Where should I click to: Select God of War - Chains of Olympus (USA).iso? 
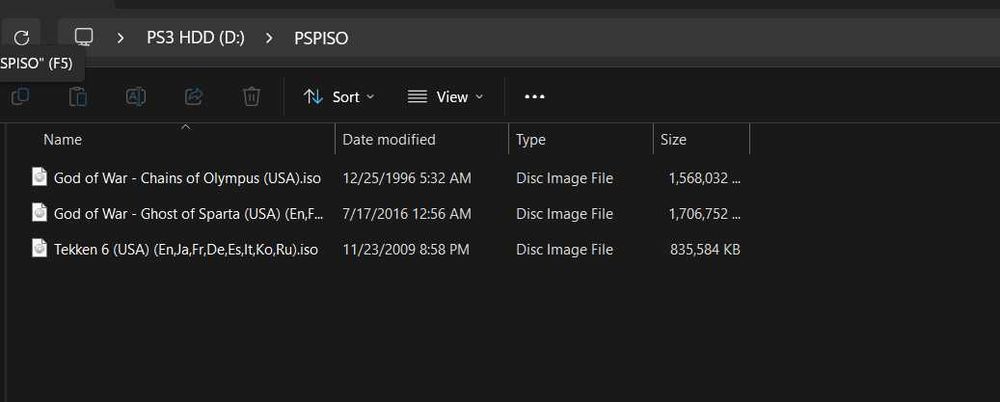[x=188, y=178]
